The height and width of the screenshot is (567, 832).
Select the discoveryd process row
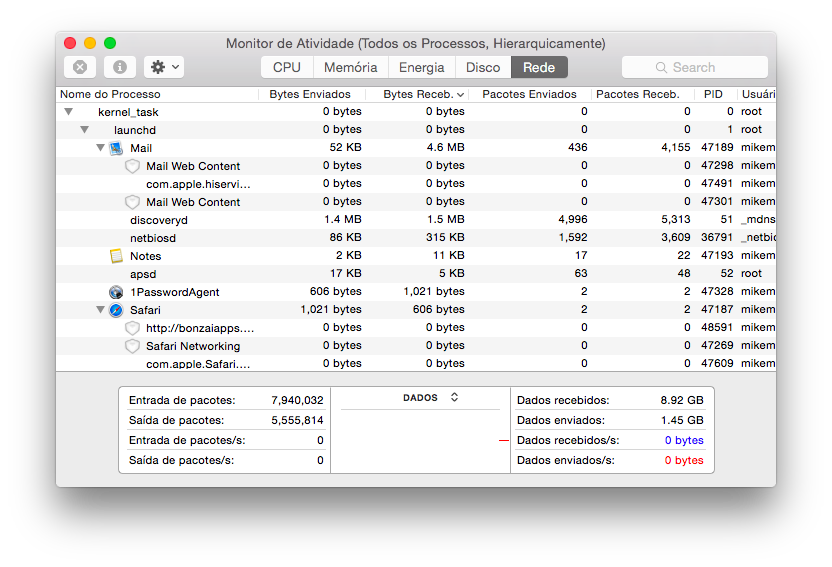pyautogui.click(x=416, y=220)
